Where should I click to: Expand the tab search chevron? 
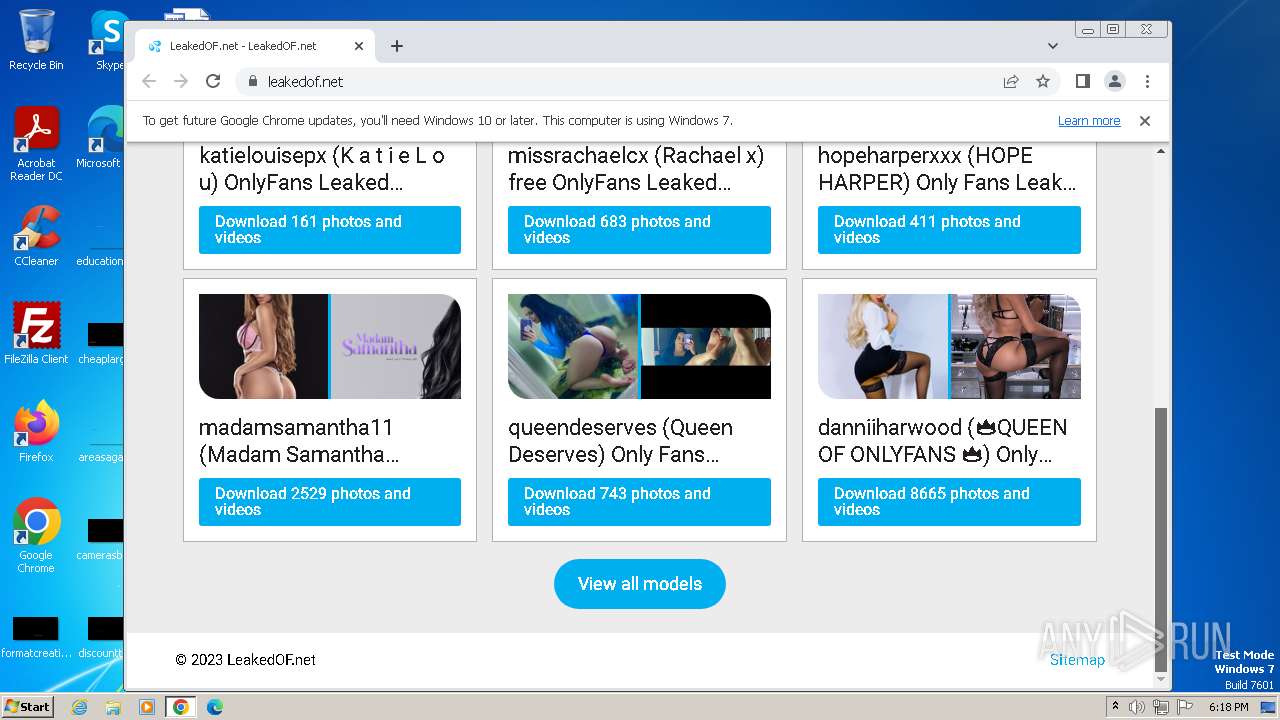coord(1053,46)
